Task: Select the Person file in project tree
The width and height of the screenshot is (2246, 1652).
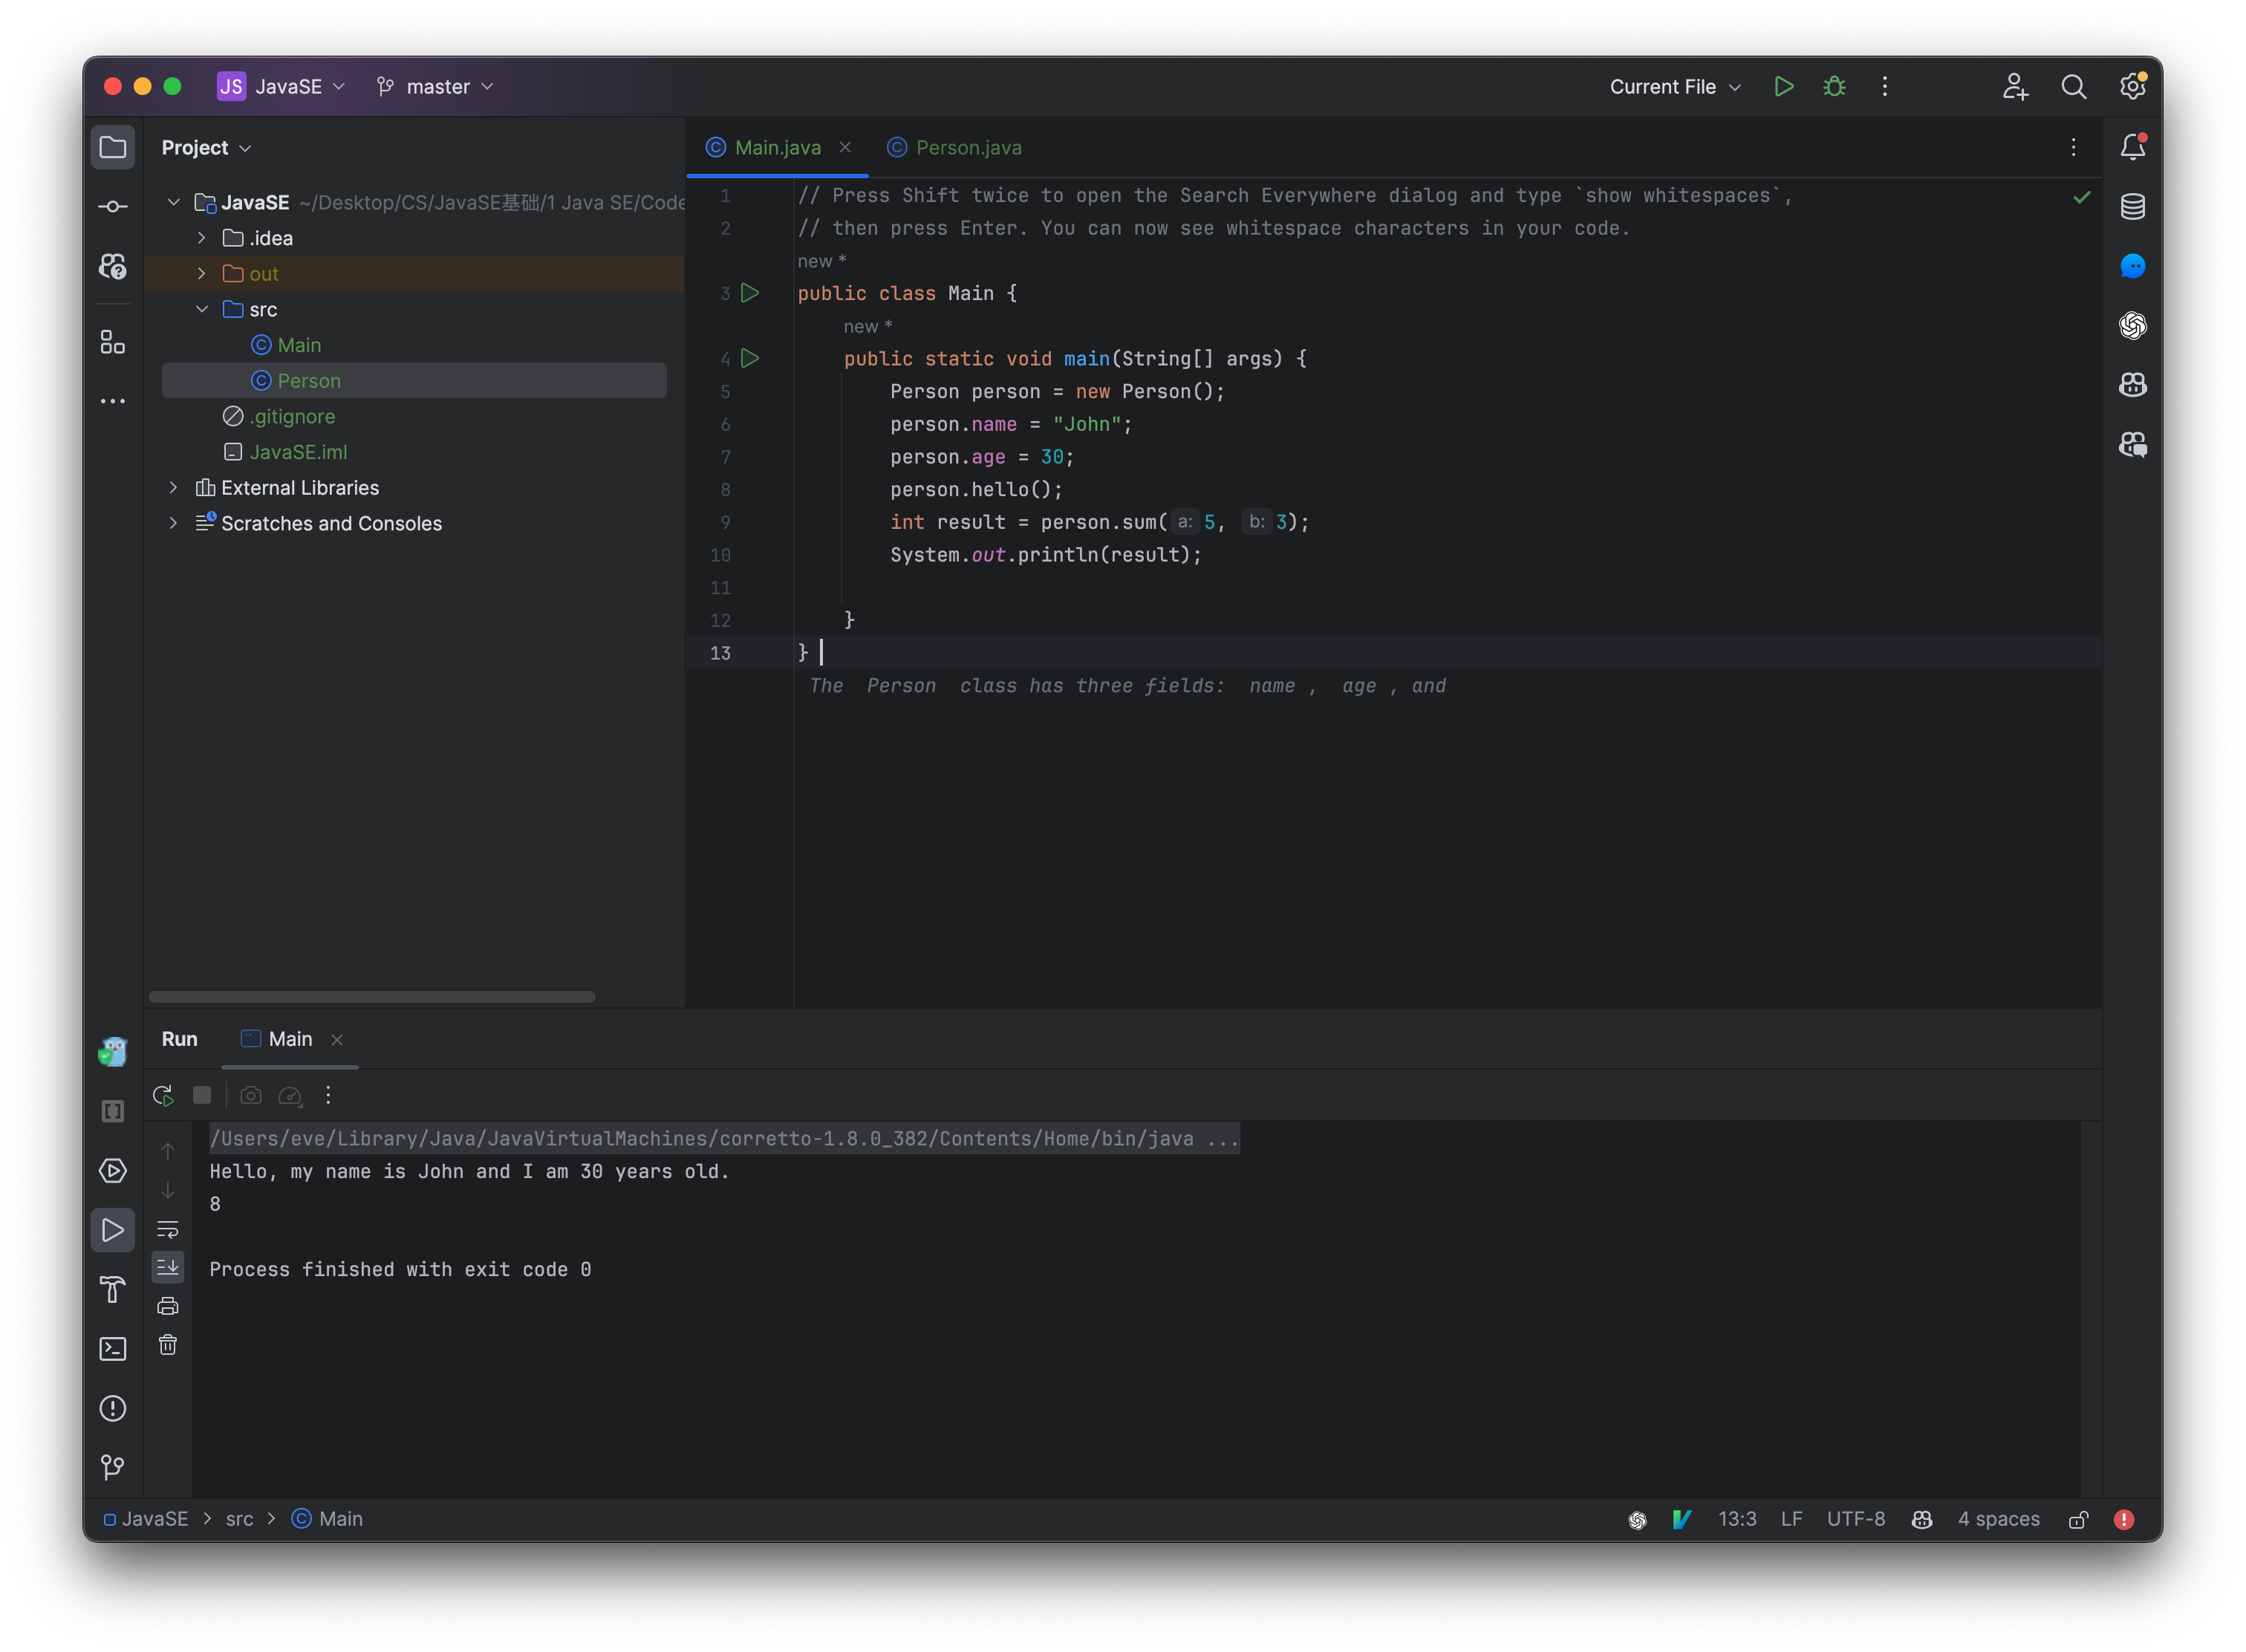Action: (x=310, y=380)
